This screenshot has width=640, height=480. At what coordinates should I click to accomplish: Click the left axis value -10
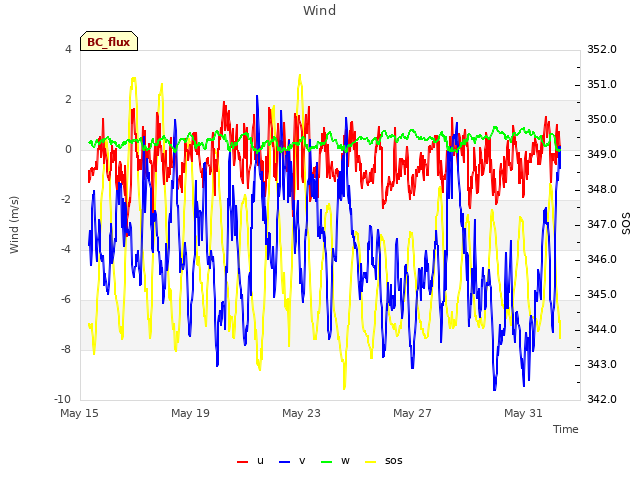coord(63,399)
